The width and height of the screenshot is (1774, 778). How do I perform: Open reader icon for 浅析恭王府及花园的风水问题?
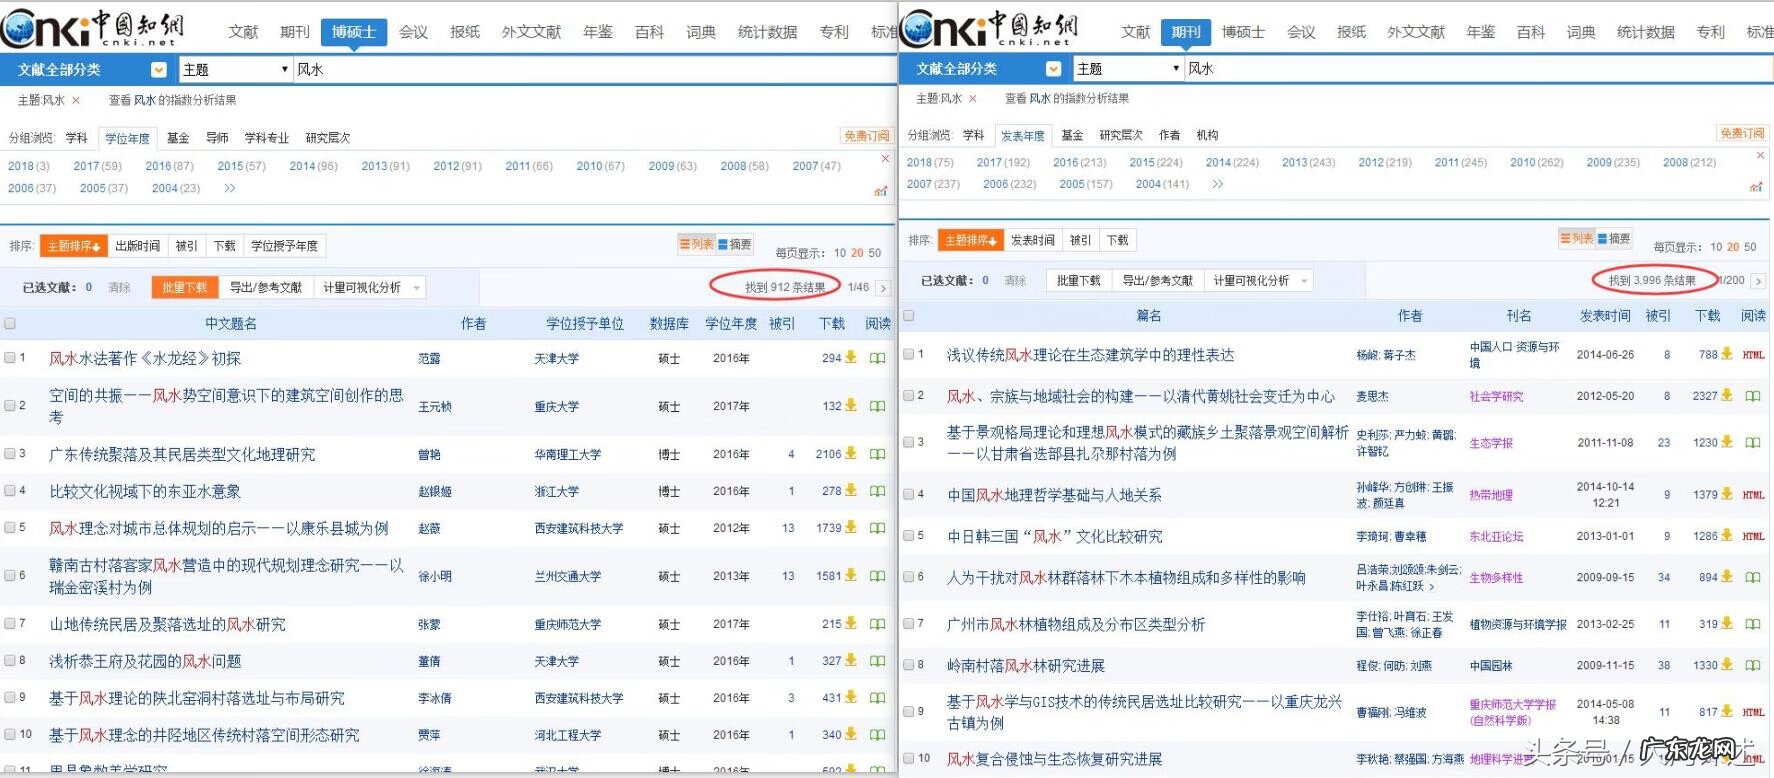877,661
